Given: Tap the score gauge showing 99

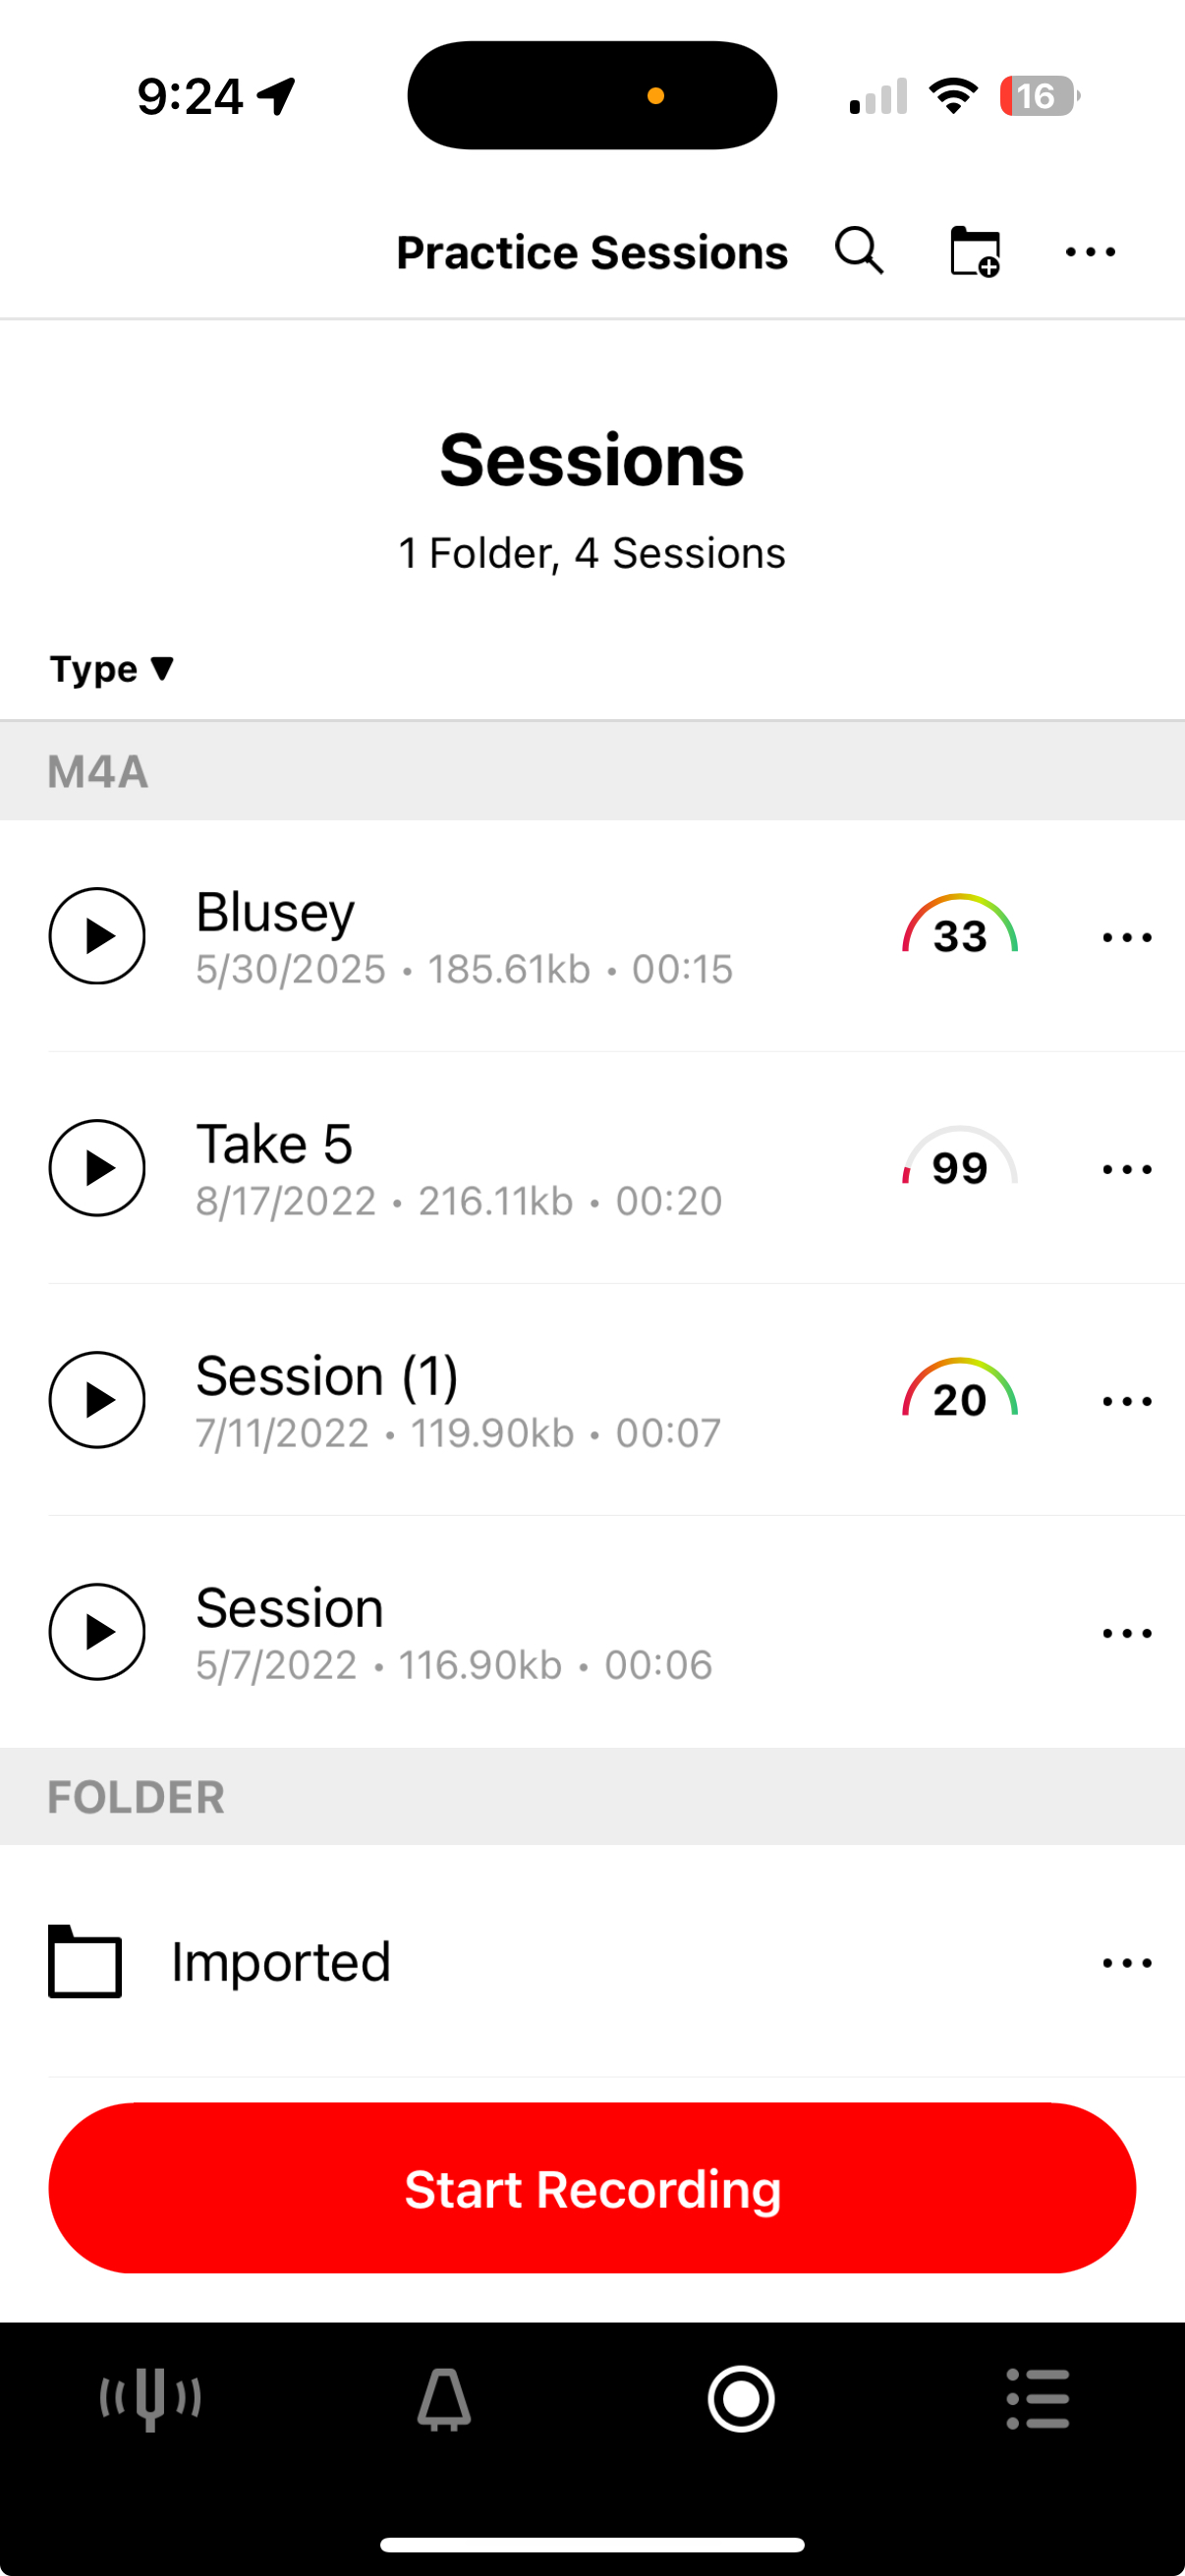Looking at the screenshot, I should 960,1159.
